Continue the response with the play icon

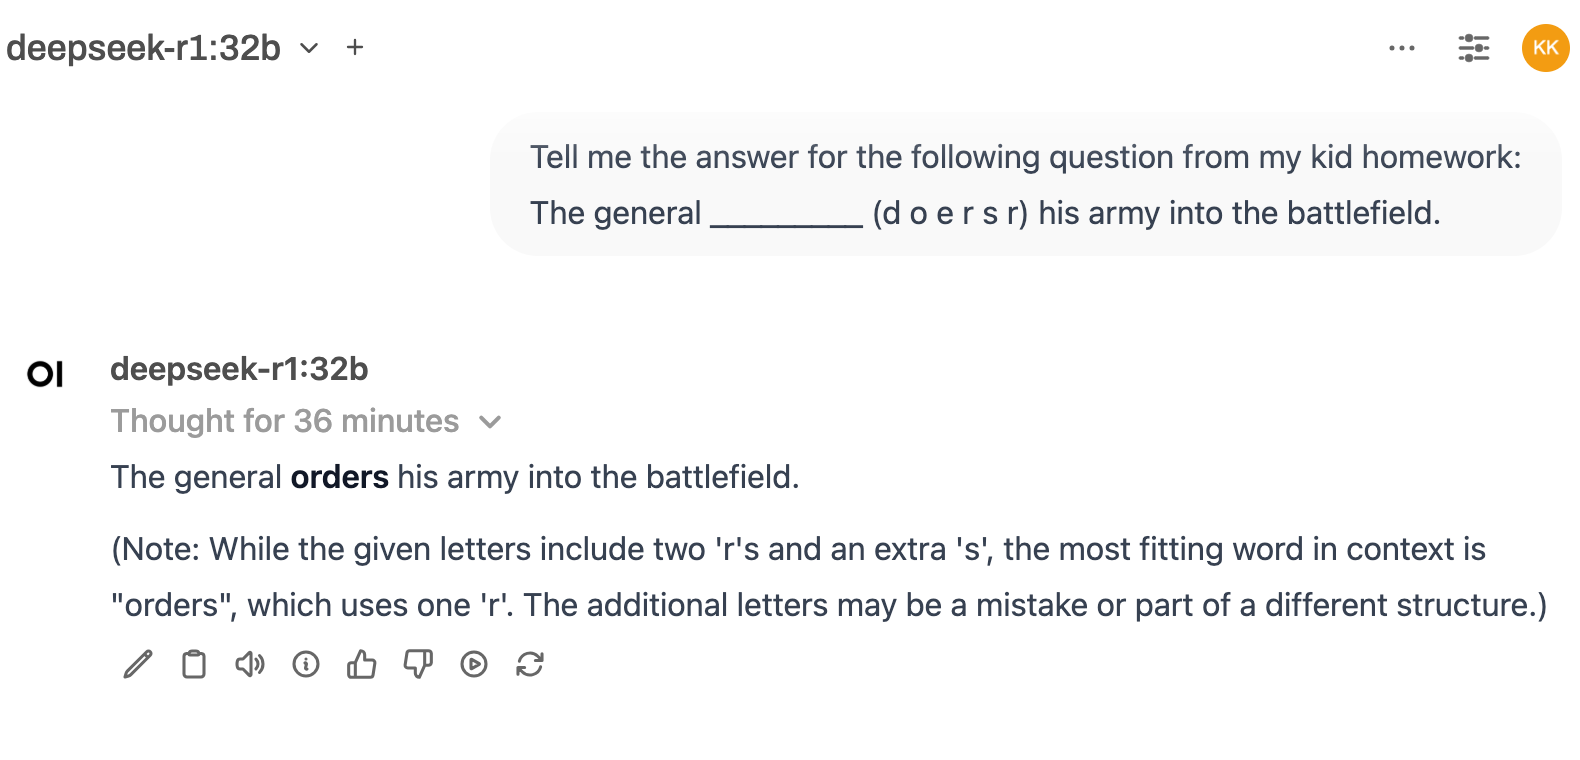pos(474,664)
